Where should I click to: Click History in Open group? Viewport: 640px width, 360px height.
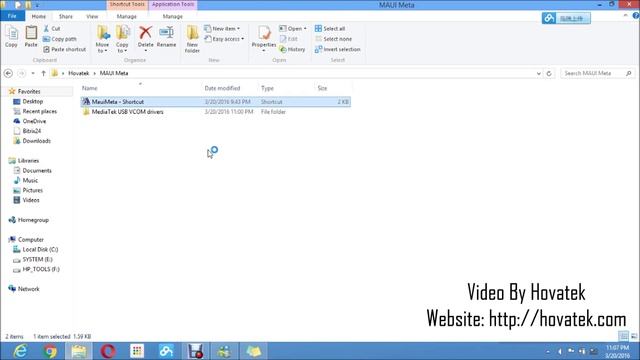tap(292, 49)
